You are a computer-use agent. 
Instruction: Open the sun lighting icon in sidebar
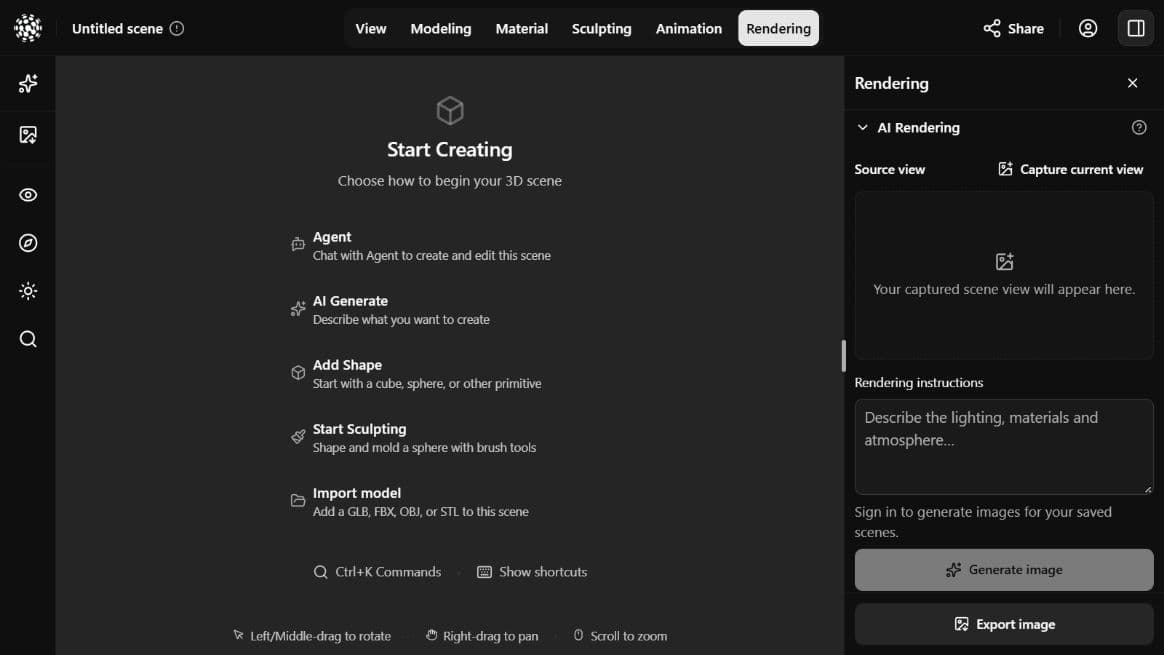tap(27, 291)
